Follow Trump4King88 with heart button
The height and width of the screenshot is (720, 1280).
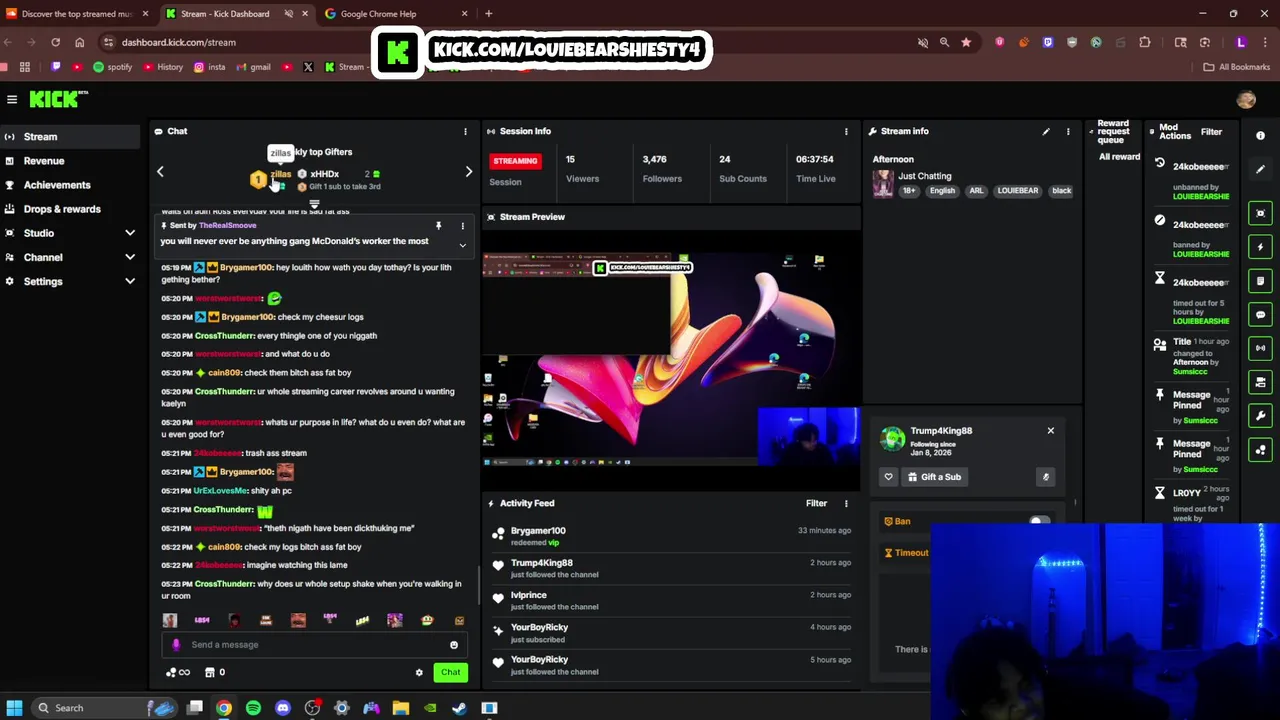[x=888, y=477]
